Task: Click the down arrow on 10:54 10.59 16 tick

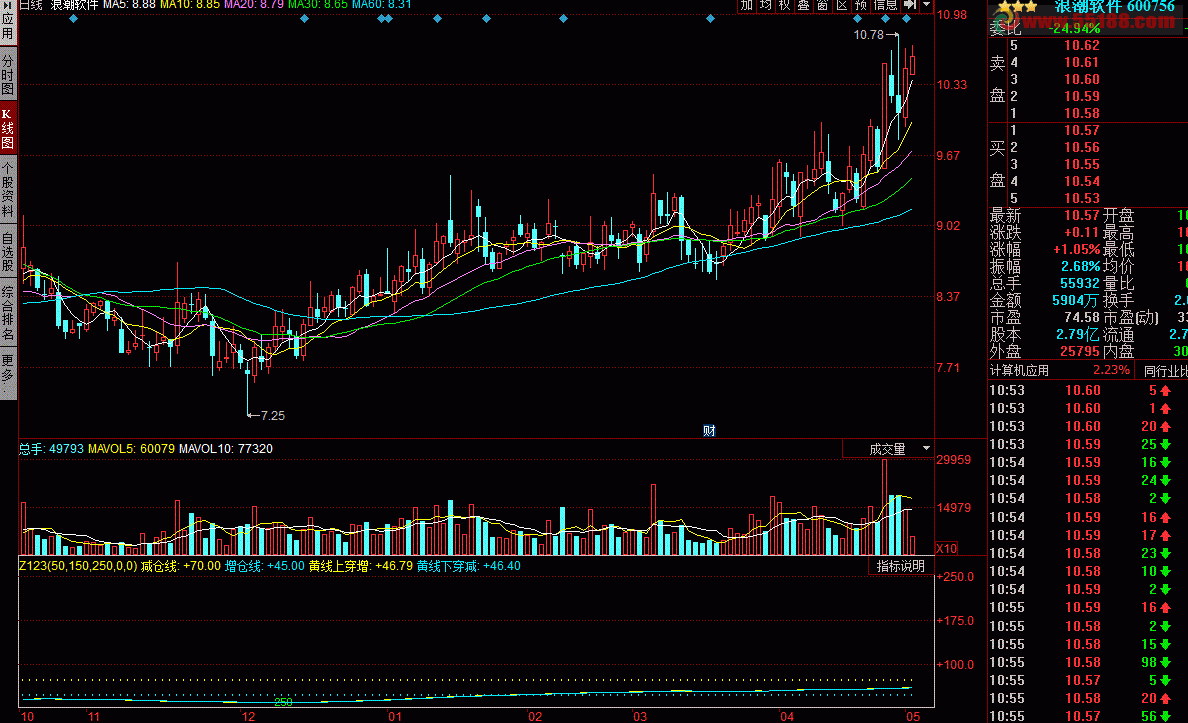Action: point(1165,462)
